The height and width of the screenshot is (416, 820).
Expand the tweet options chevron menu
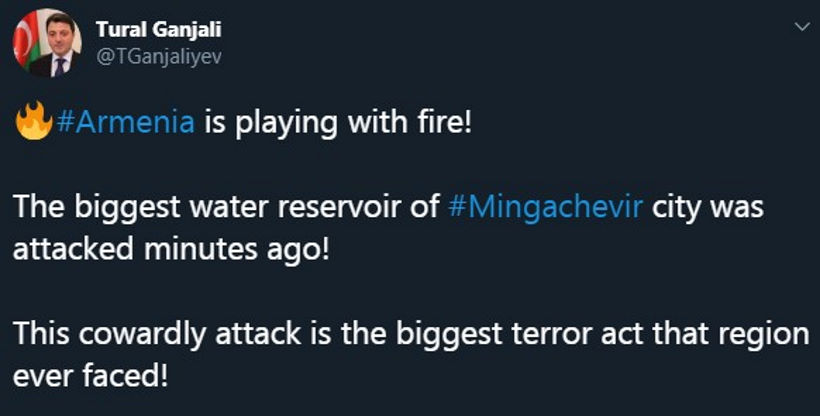(799, 28)
